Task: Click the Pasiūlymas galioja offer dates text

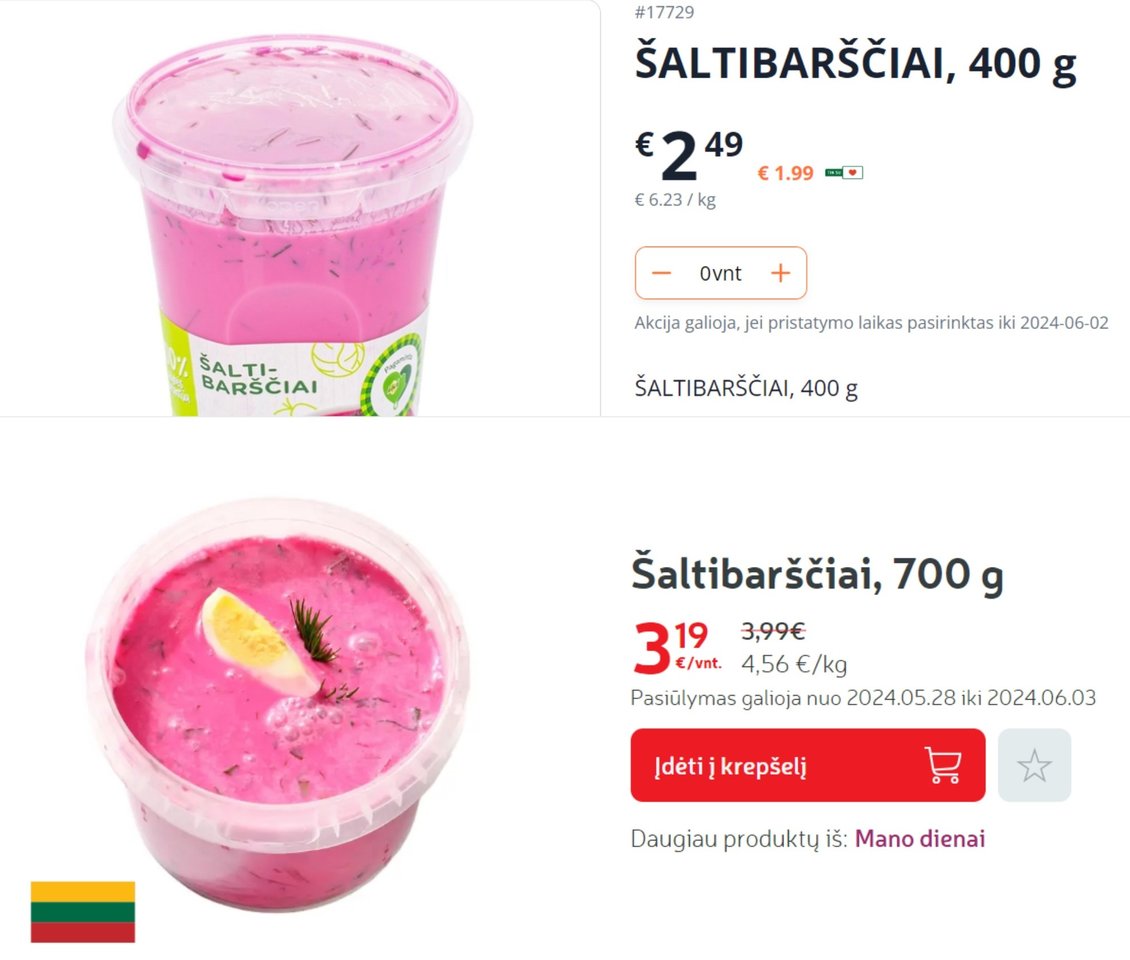Action: tap(863, 698)
